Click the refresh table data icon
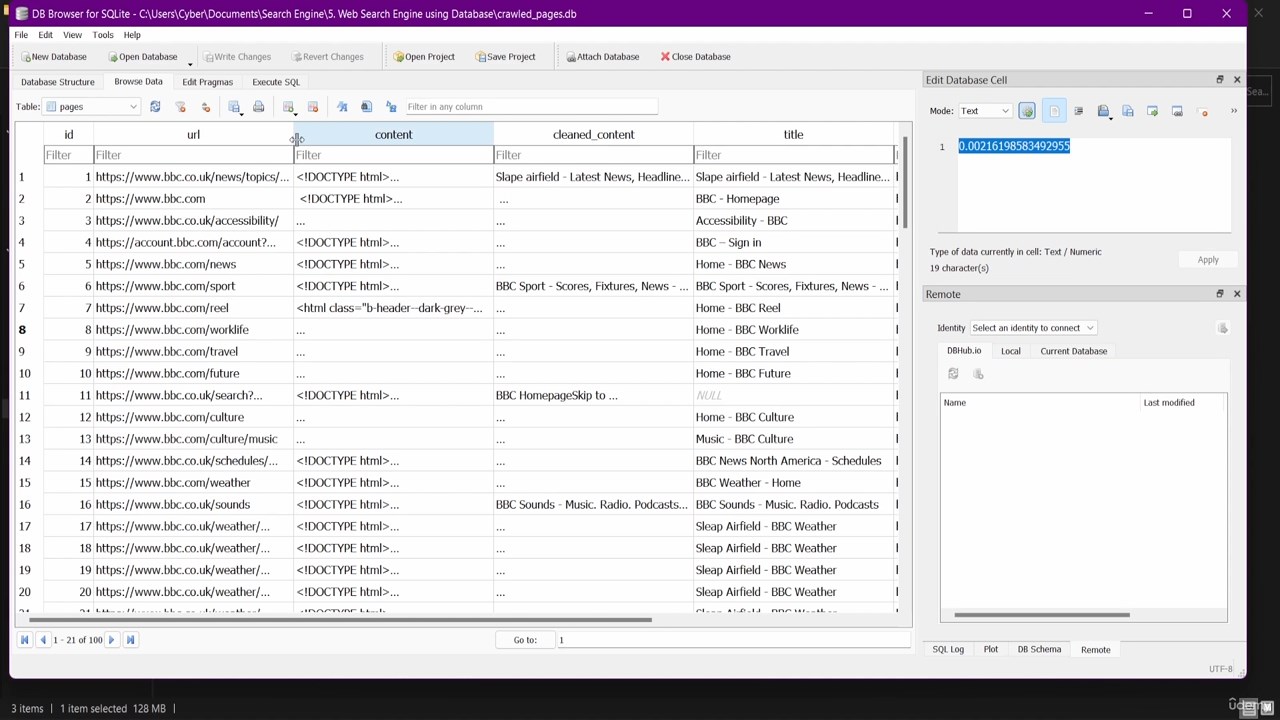This screenshot has height=720, width=1280. (x=155, y=107)
